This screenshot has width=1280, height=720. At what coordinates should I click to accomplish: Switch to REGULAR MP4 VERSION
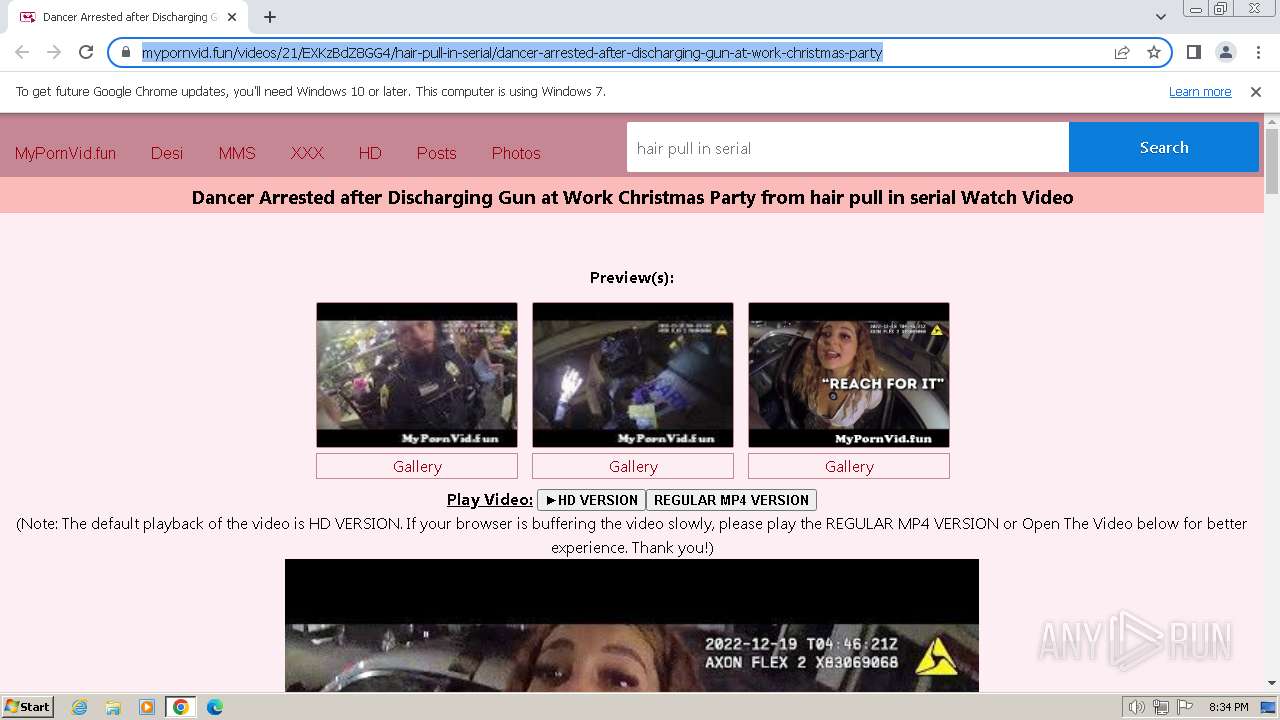731,500
